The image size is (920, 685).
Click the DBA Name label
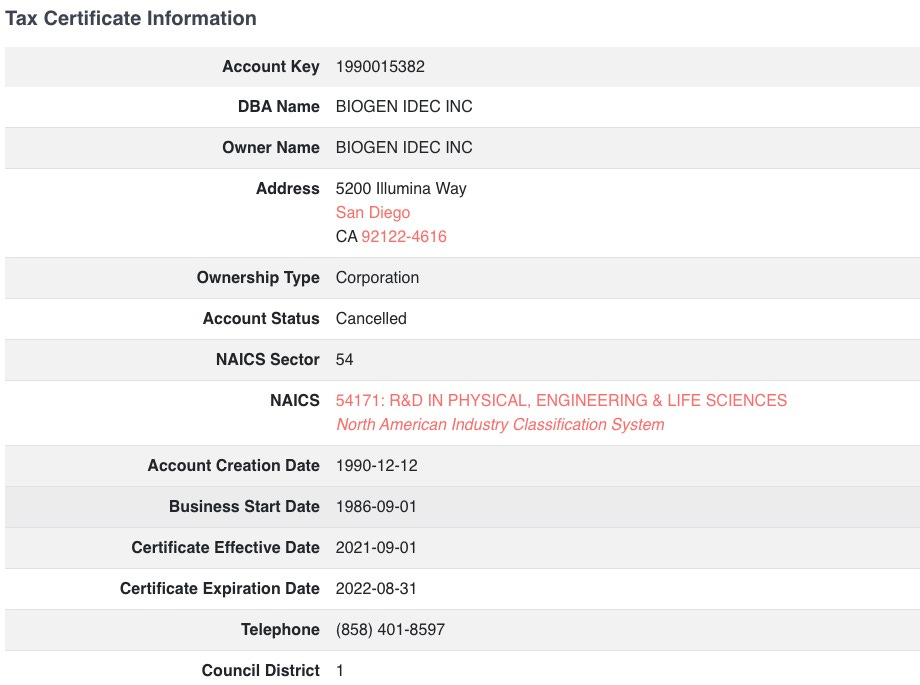(x=279, y=106)
